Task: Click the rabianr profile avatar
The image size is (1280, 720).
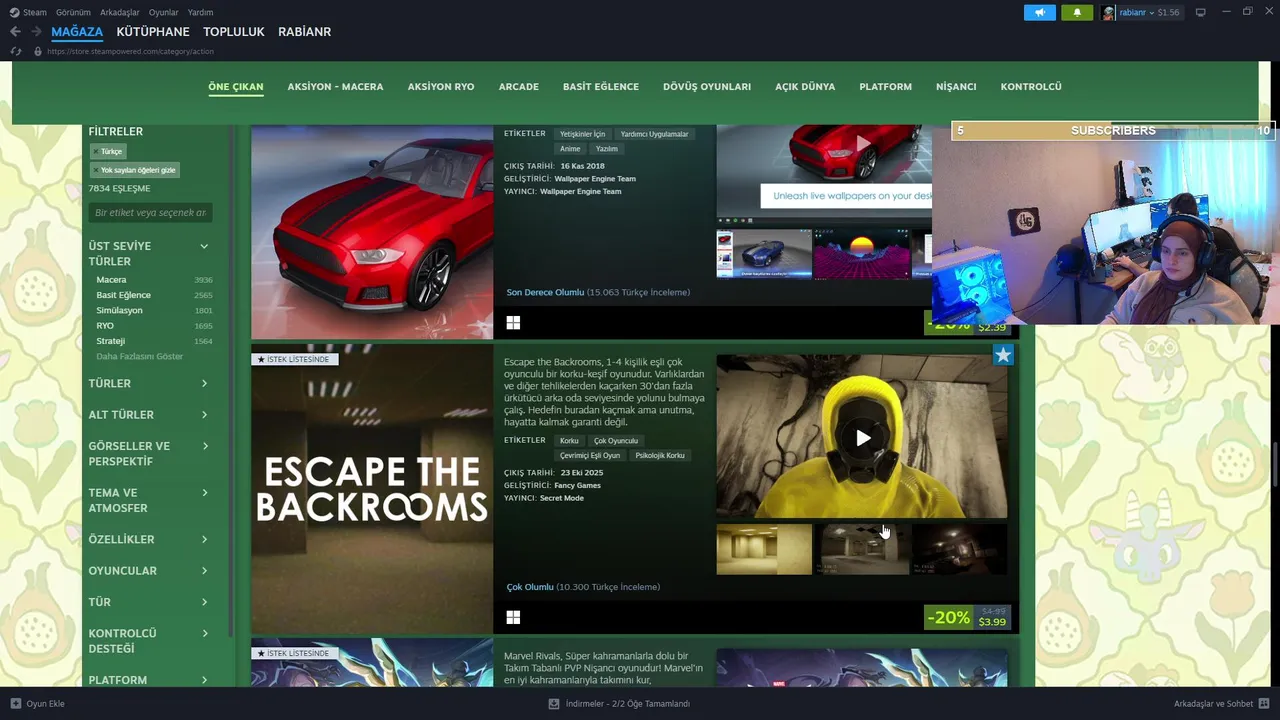Action: [x=1109, y=12]
